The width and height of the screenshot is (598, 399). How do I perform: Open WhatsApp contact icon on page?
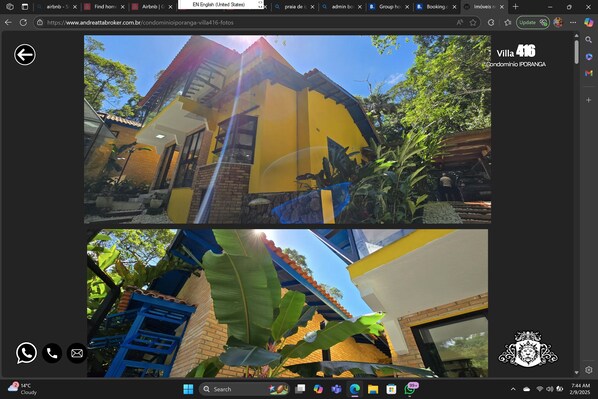(x=26, y=352)
